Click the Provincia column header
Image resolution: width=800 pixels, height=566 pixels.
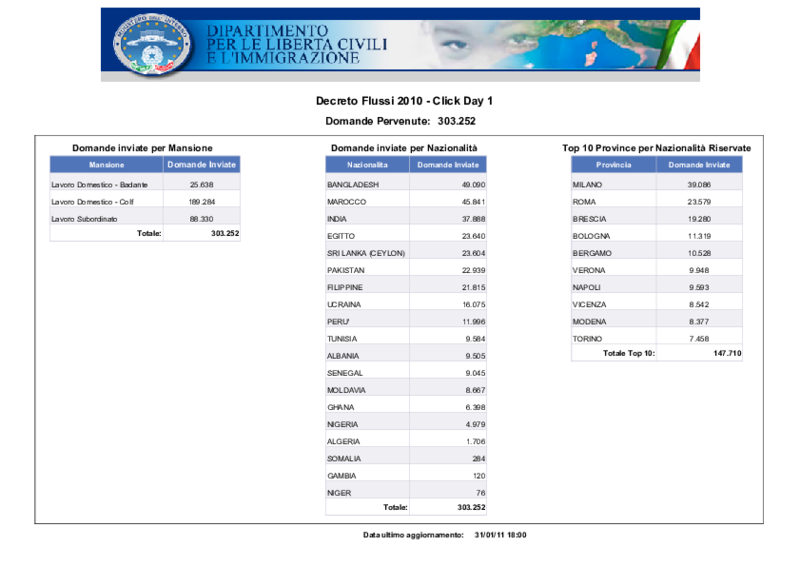point(613,165)
